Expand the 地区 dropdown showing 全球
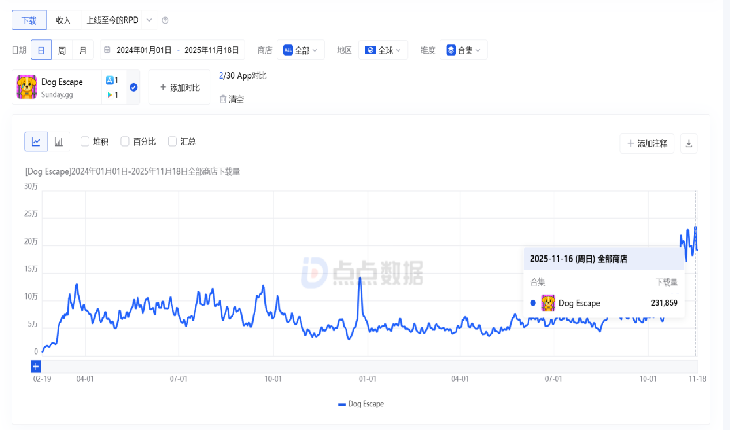Screen dimensions: 730x430 382,49
